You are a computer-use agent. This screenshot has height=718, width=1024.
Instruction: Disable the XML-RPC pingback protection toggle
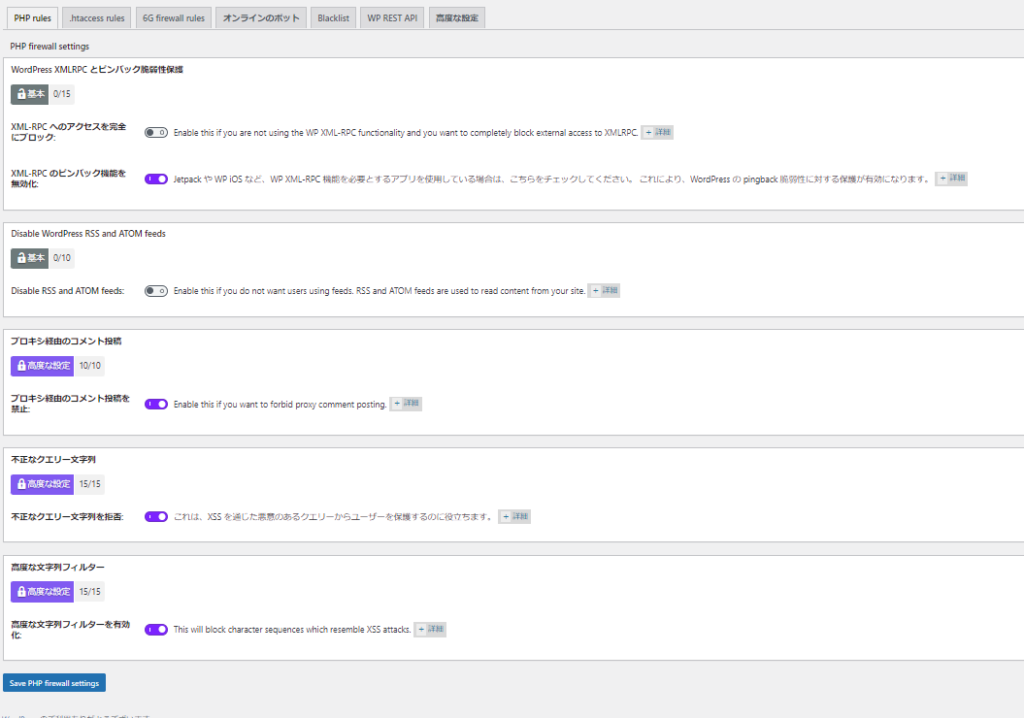156,179
